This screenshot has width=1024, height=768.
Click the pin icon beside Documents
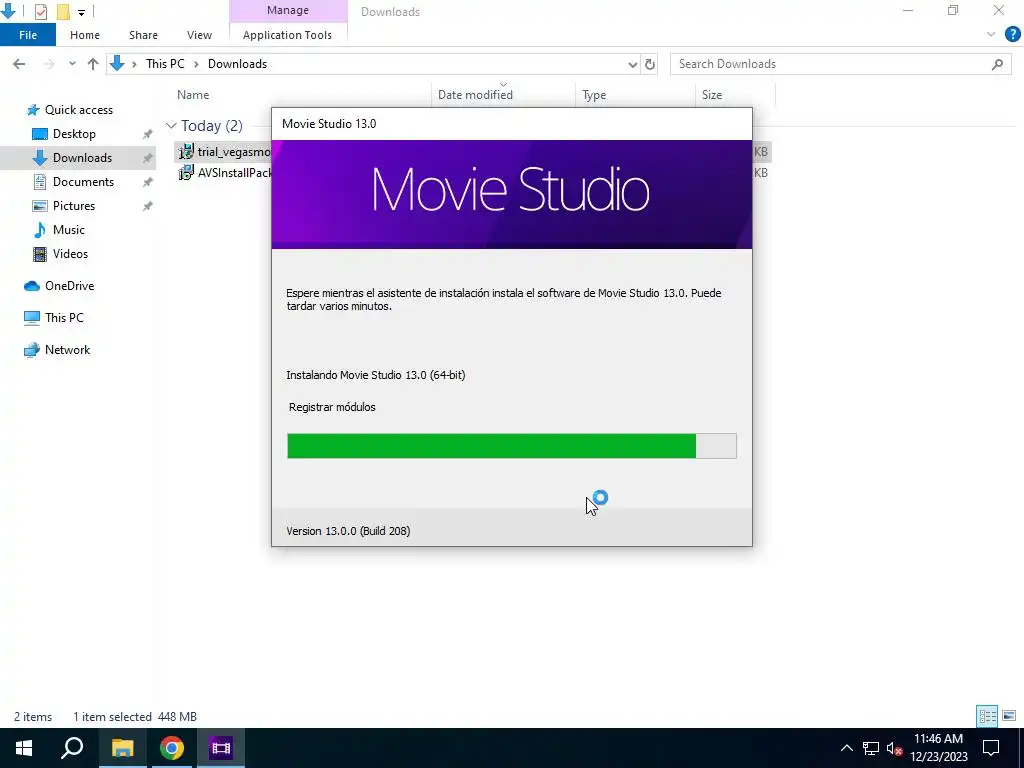148,182
